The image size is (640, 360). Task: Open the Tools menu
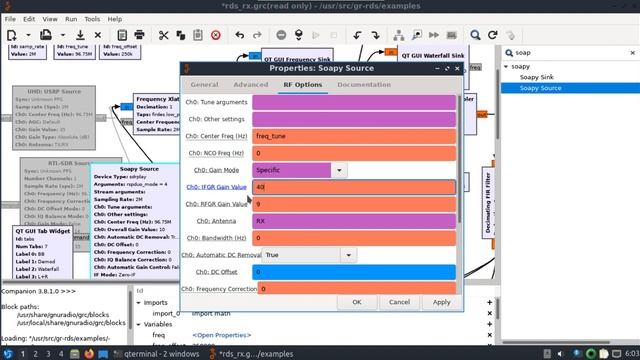click(x=92, y=19)
